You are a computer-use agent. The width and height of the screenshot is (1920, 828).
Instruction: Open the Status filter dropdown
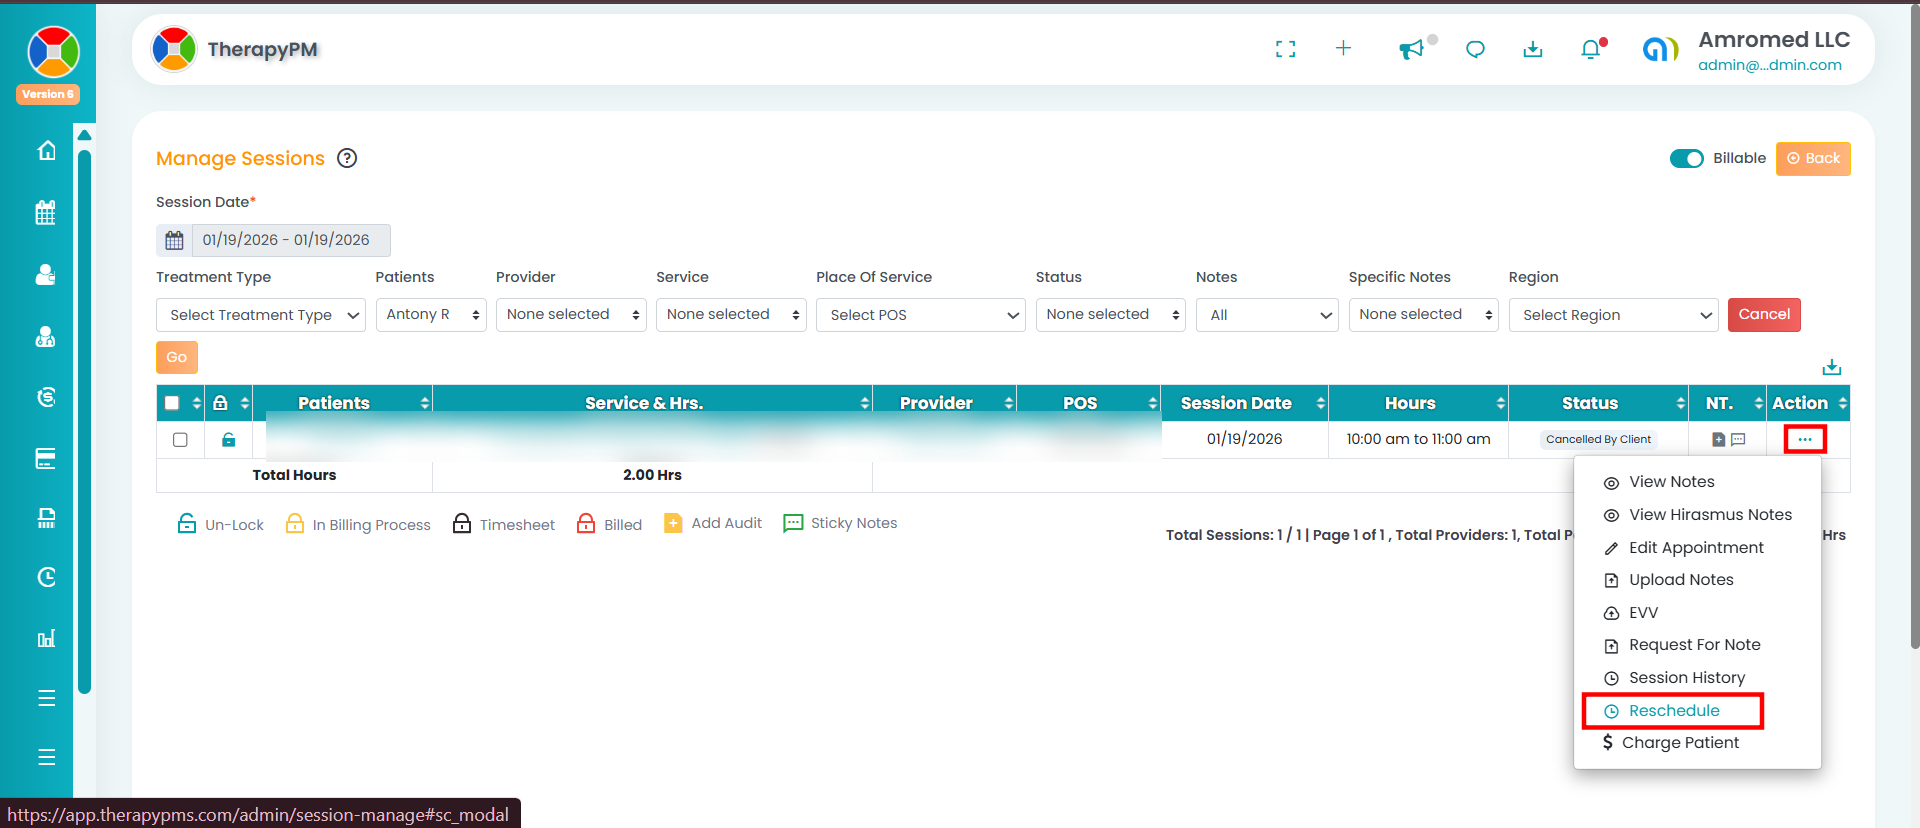(1111, 315)
